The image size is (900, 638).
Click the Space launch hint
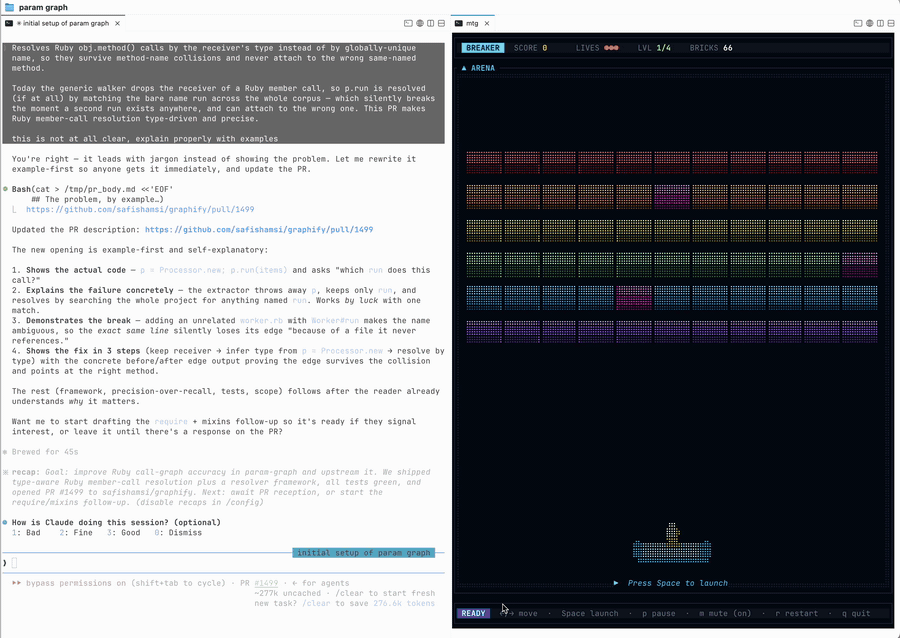tap(590, 613)
